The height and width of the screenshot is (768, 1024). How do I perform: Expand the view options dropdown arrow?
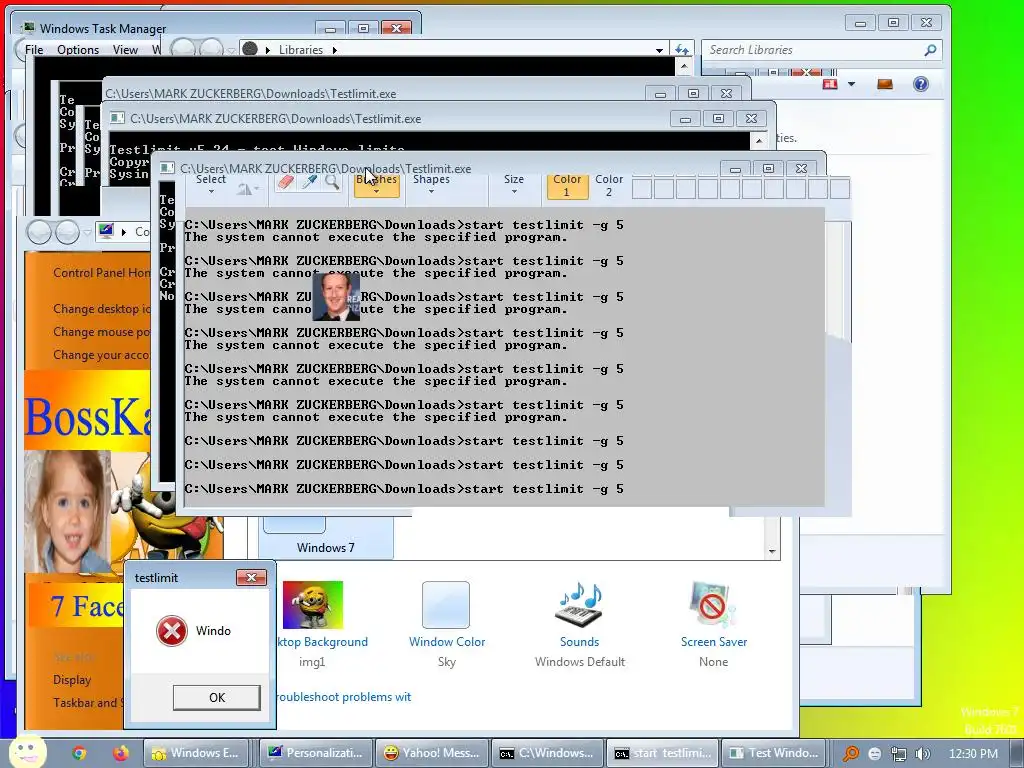click(851, 84)
